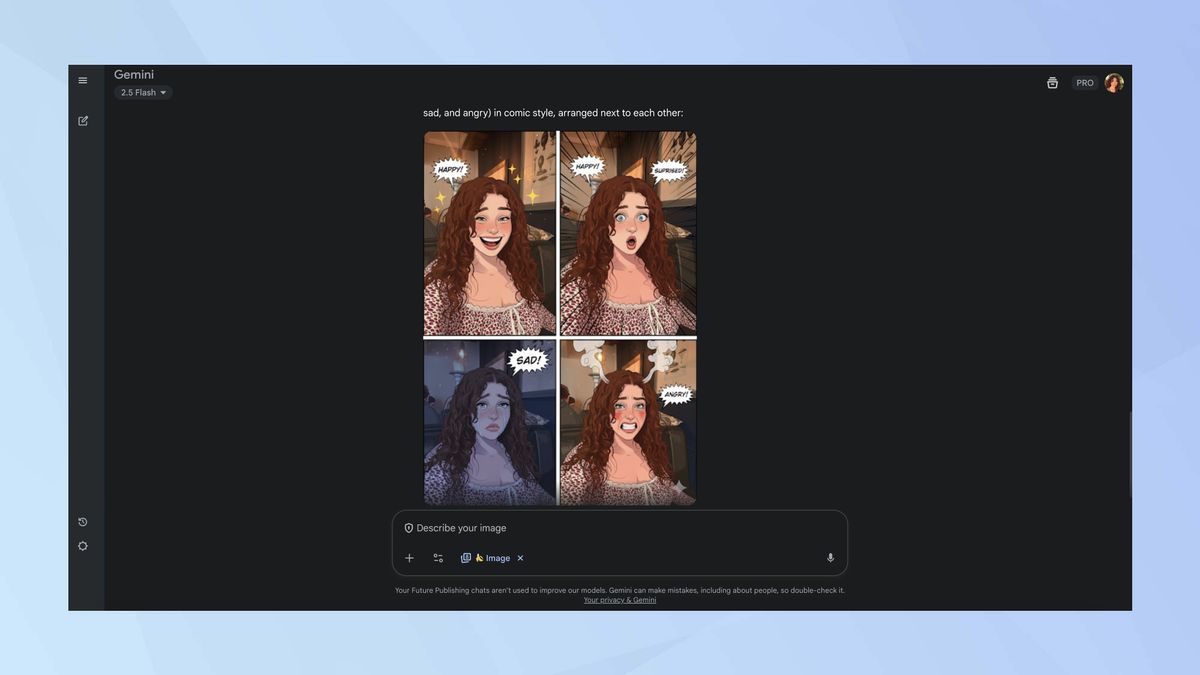Screen dimensions: 1200x675
Task: Remove the Image tool with the X
Action: pyautogui.click(x=519, y=557)
